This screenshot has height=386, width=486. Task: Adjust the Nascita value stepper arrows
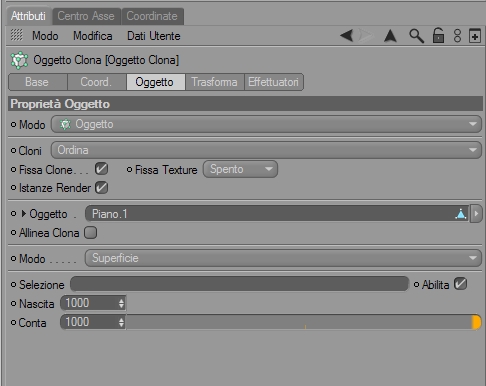121,303
